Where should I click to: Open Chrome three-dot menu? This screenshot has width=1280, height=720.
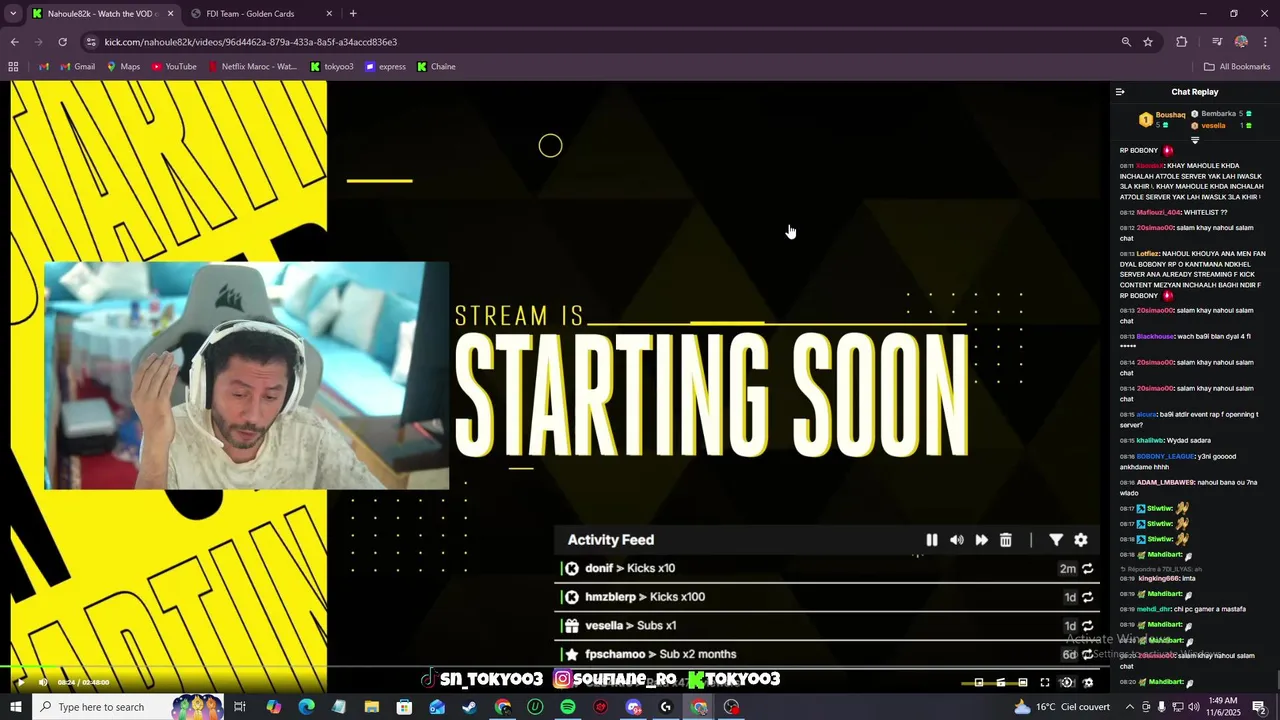click(x=1266, y=42)
